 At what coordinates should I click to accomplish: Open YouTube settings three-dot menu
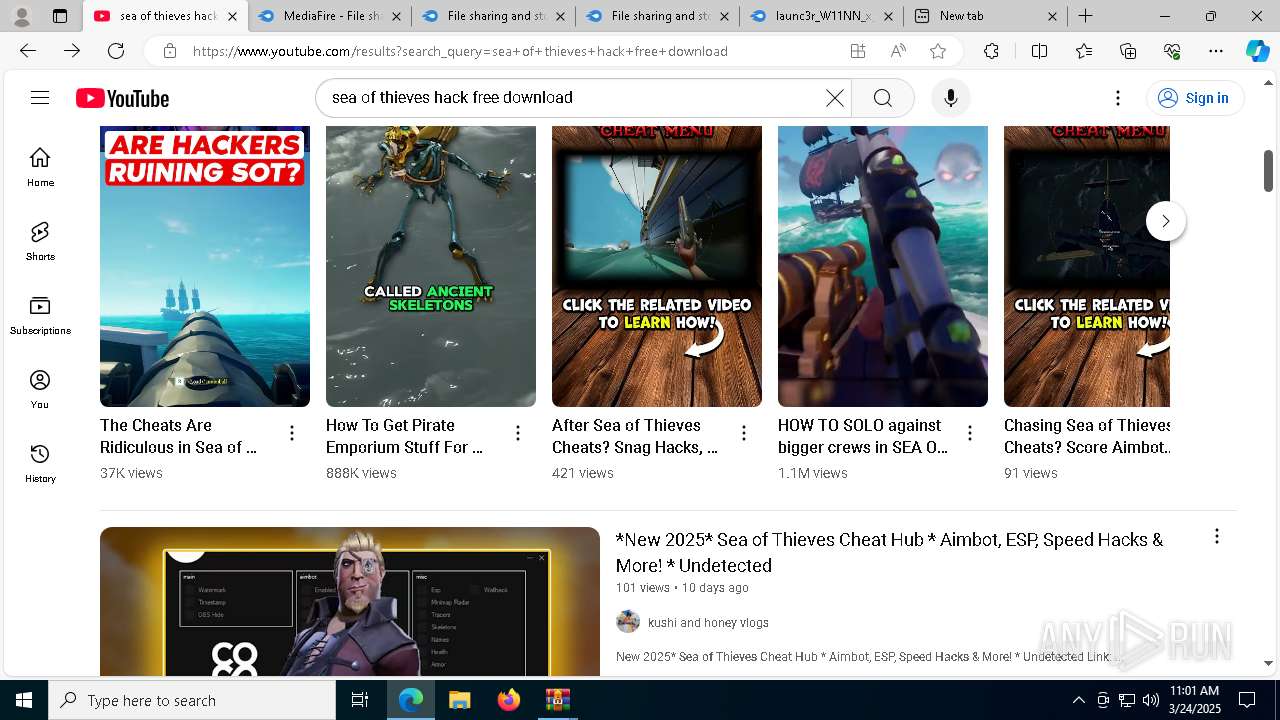click(1118, 97)
